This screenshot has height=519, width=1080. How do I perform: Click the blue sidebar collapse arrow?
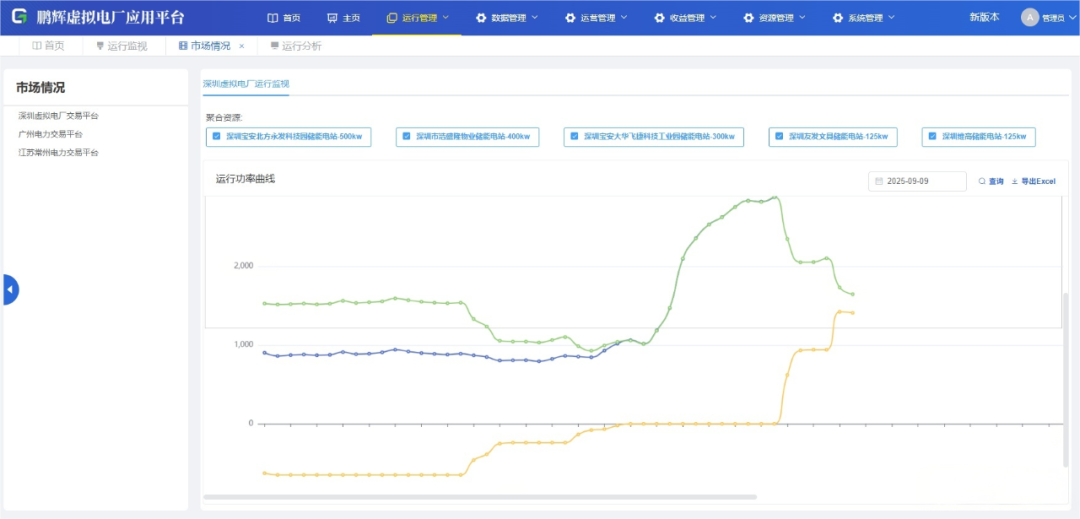click(10, 289)
